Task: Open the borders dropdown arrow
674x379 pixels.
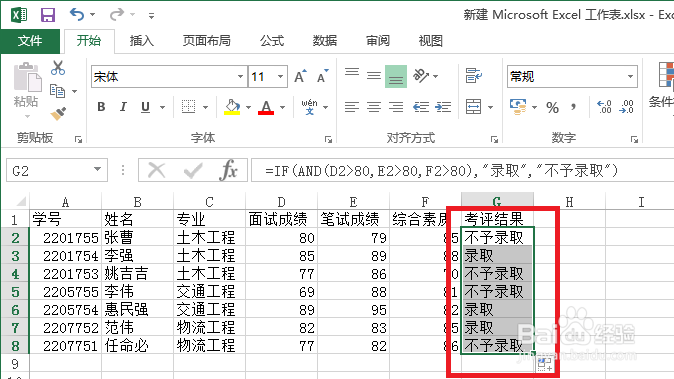Action: coord(205,107)
